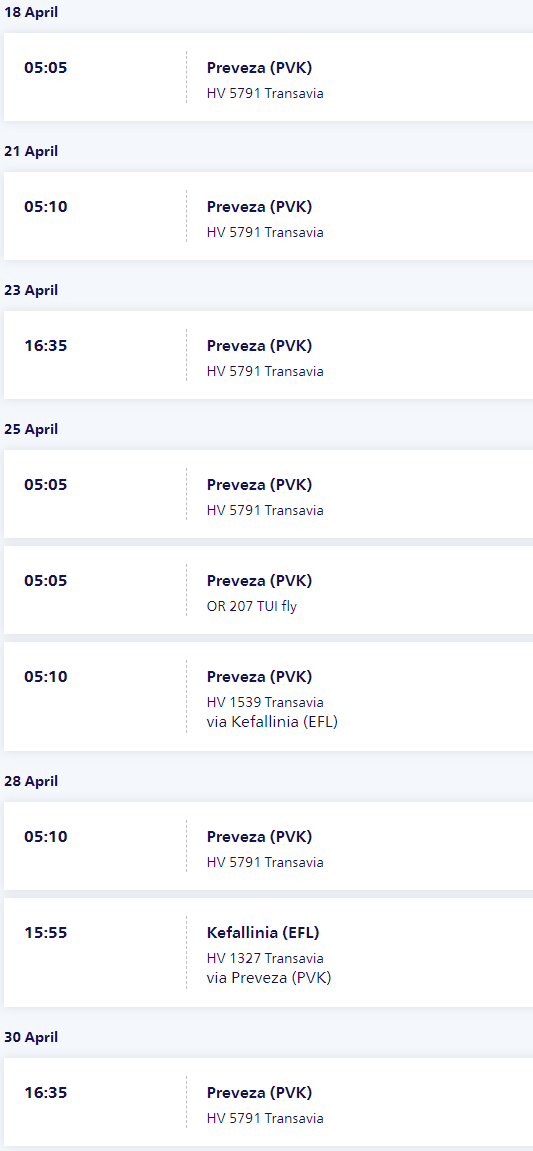Select the OR 207 TUI fly flight
Viewport: 533px width, 1151px height.
(x=269, y=590)
